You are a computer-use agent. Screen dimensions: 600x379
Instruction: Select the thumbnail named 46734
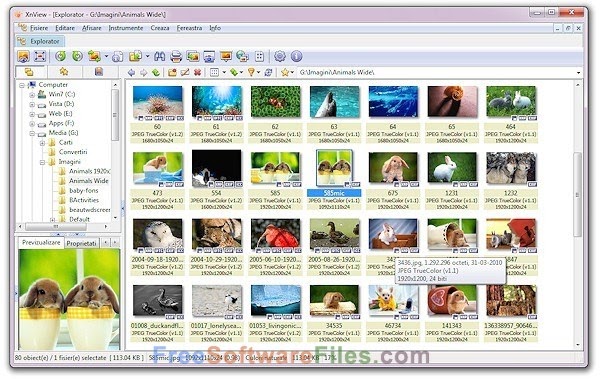[x=393, y=313]
